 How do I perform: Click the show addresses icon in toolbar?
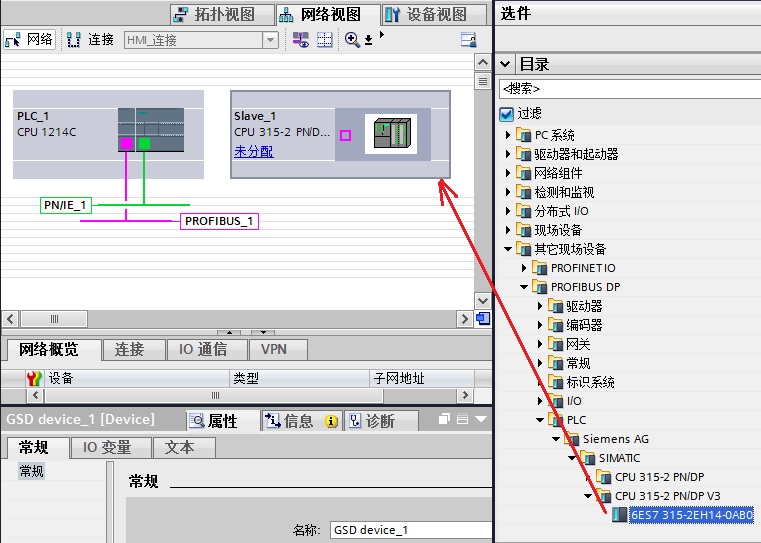point(301,40)
